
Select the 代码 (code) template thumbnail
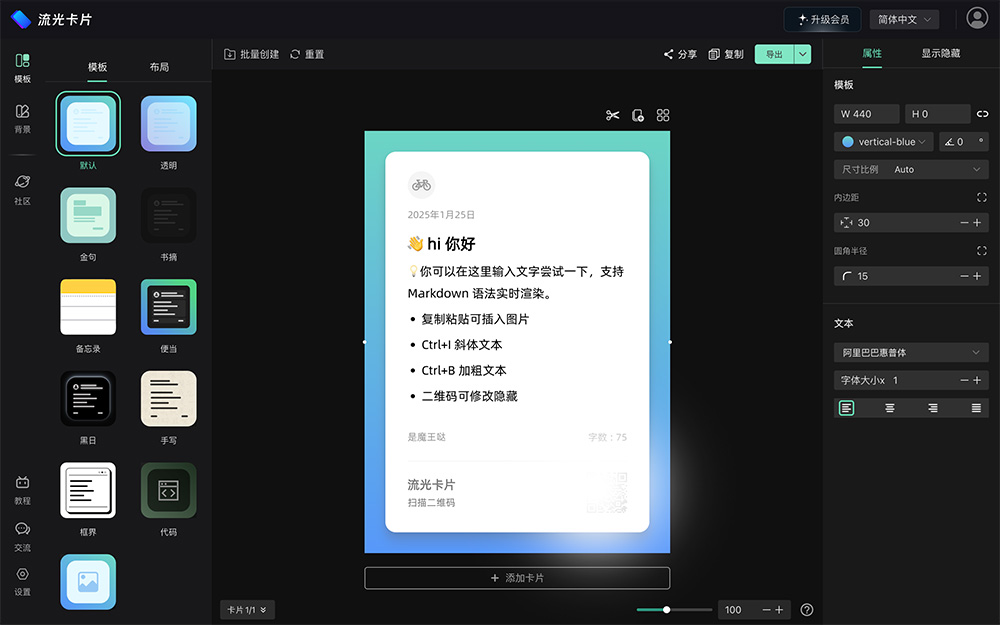(x=168, y=492)
